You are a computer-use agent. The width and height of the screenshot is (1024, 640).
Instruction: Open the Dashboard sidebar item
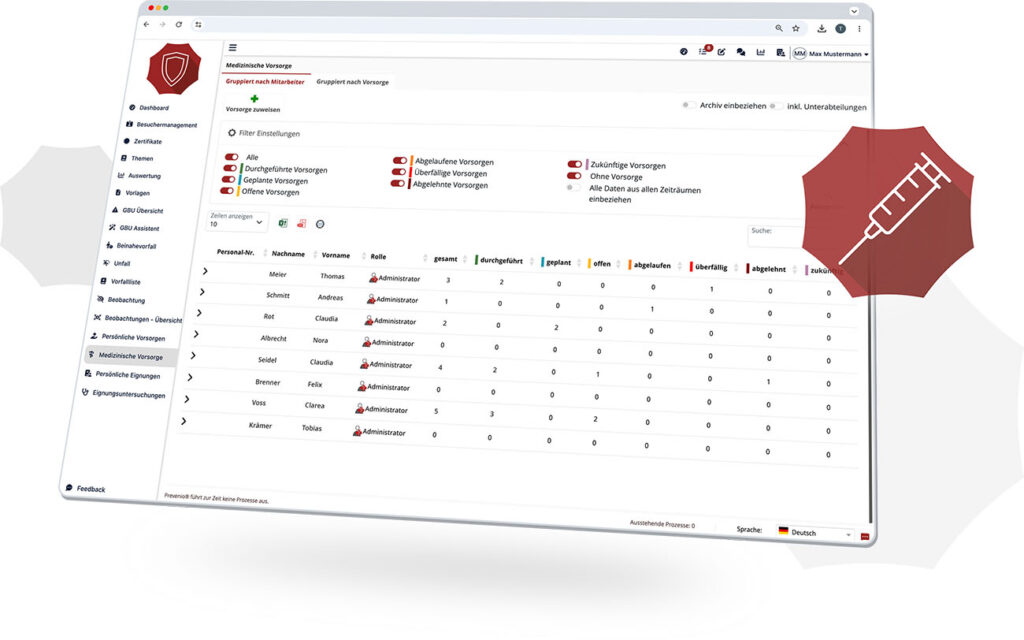click(x=149, y=108)
